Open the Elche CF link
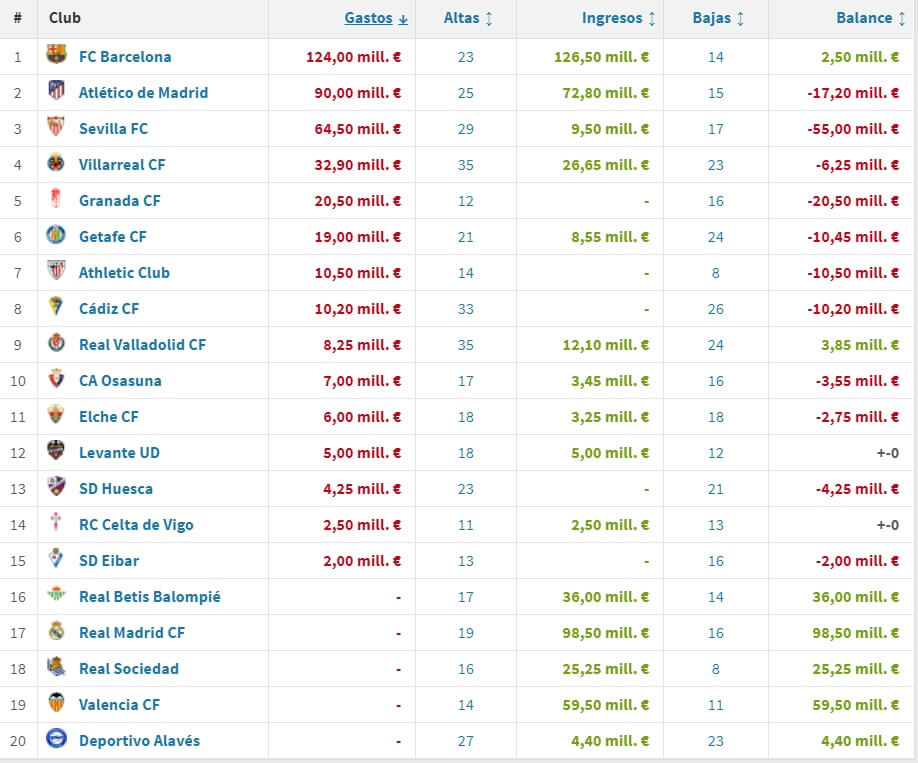Screen dimensions: 918x763 click(109, 417)
